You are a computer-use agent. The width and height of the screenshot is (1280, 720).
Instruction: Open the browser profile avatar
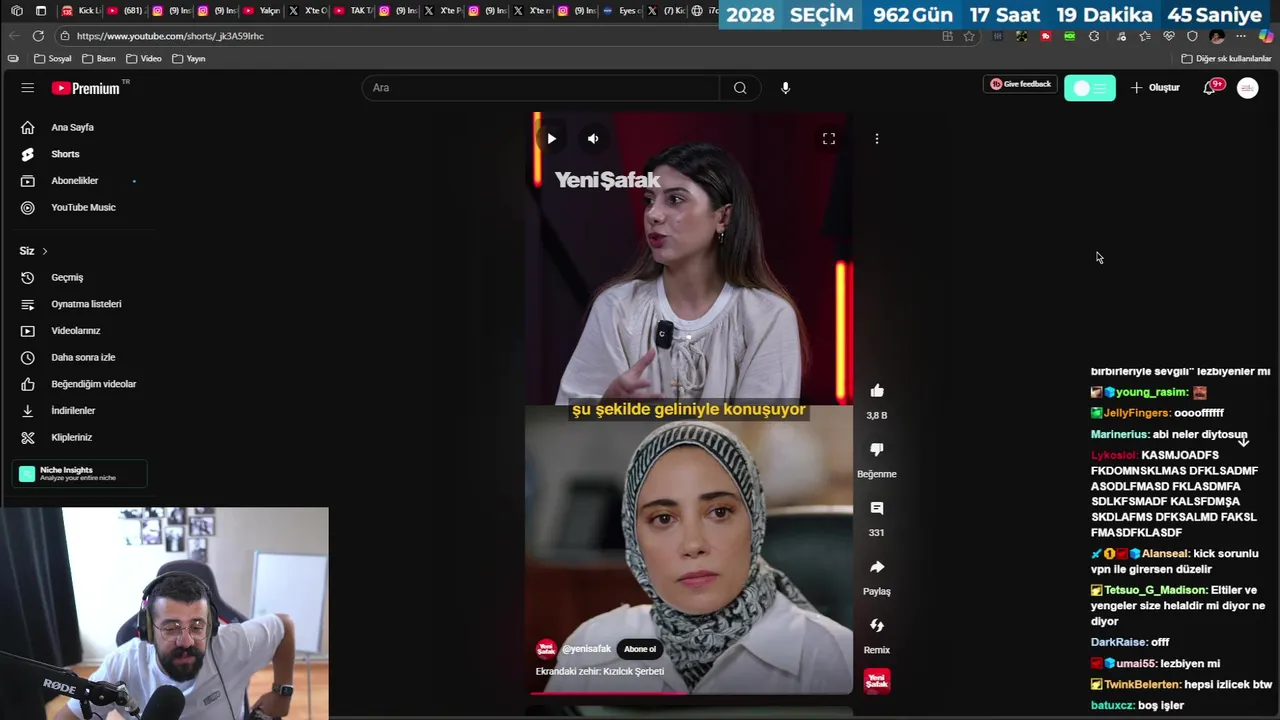point(1217,36)
